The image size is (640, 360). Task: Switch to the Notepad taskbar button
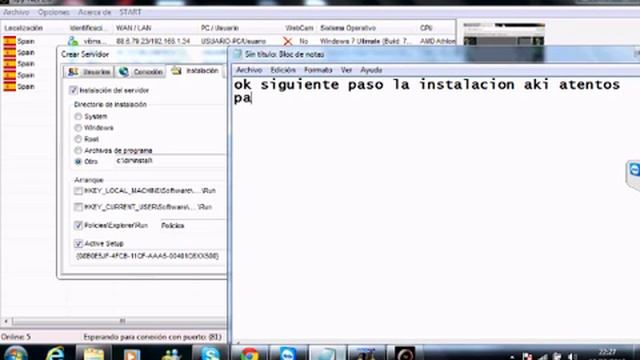pos(327,353)
